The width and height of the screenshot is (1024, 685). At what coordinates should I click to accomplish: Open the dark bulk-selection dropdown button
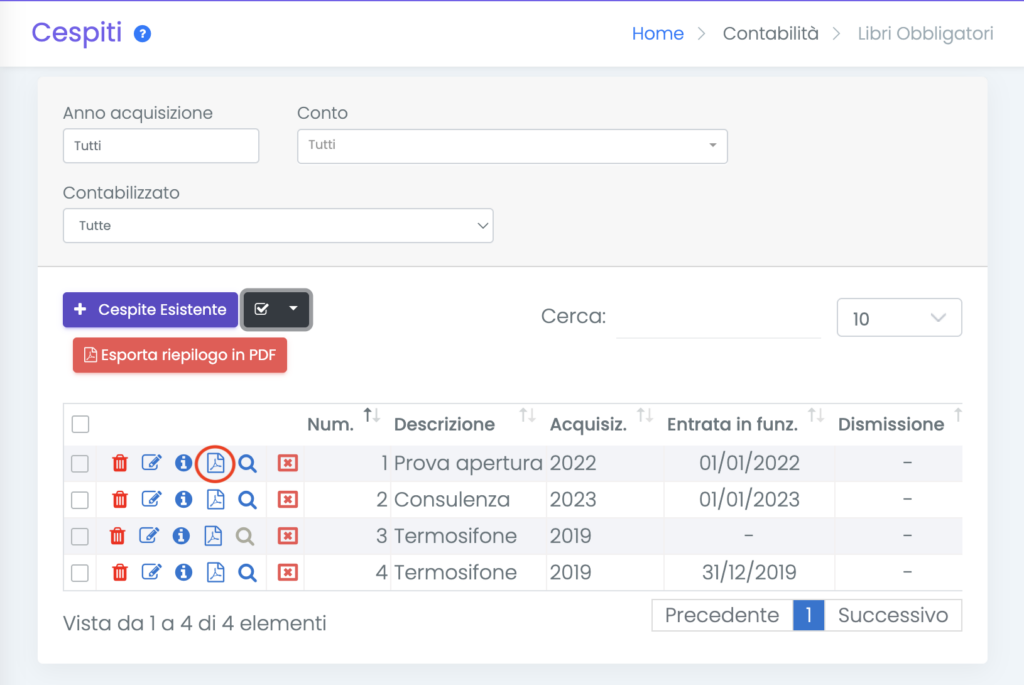(x=277, y=310)
